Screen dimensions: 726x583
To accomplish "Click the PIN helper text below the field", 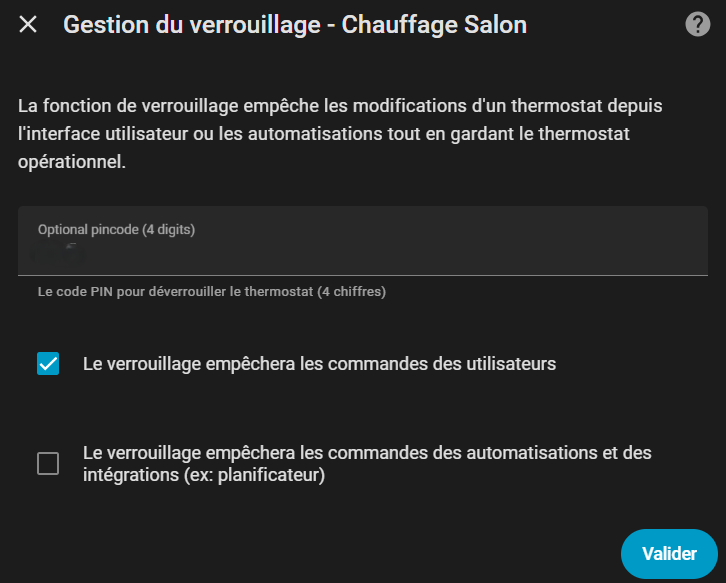I will click(211, 293).
